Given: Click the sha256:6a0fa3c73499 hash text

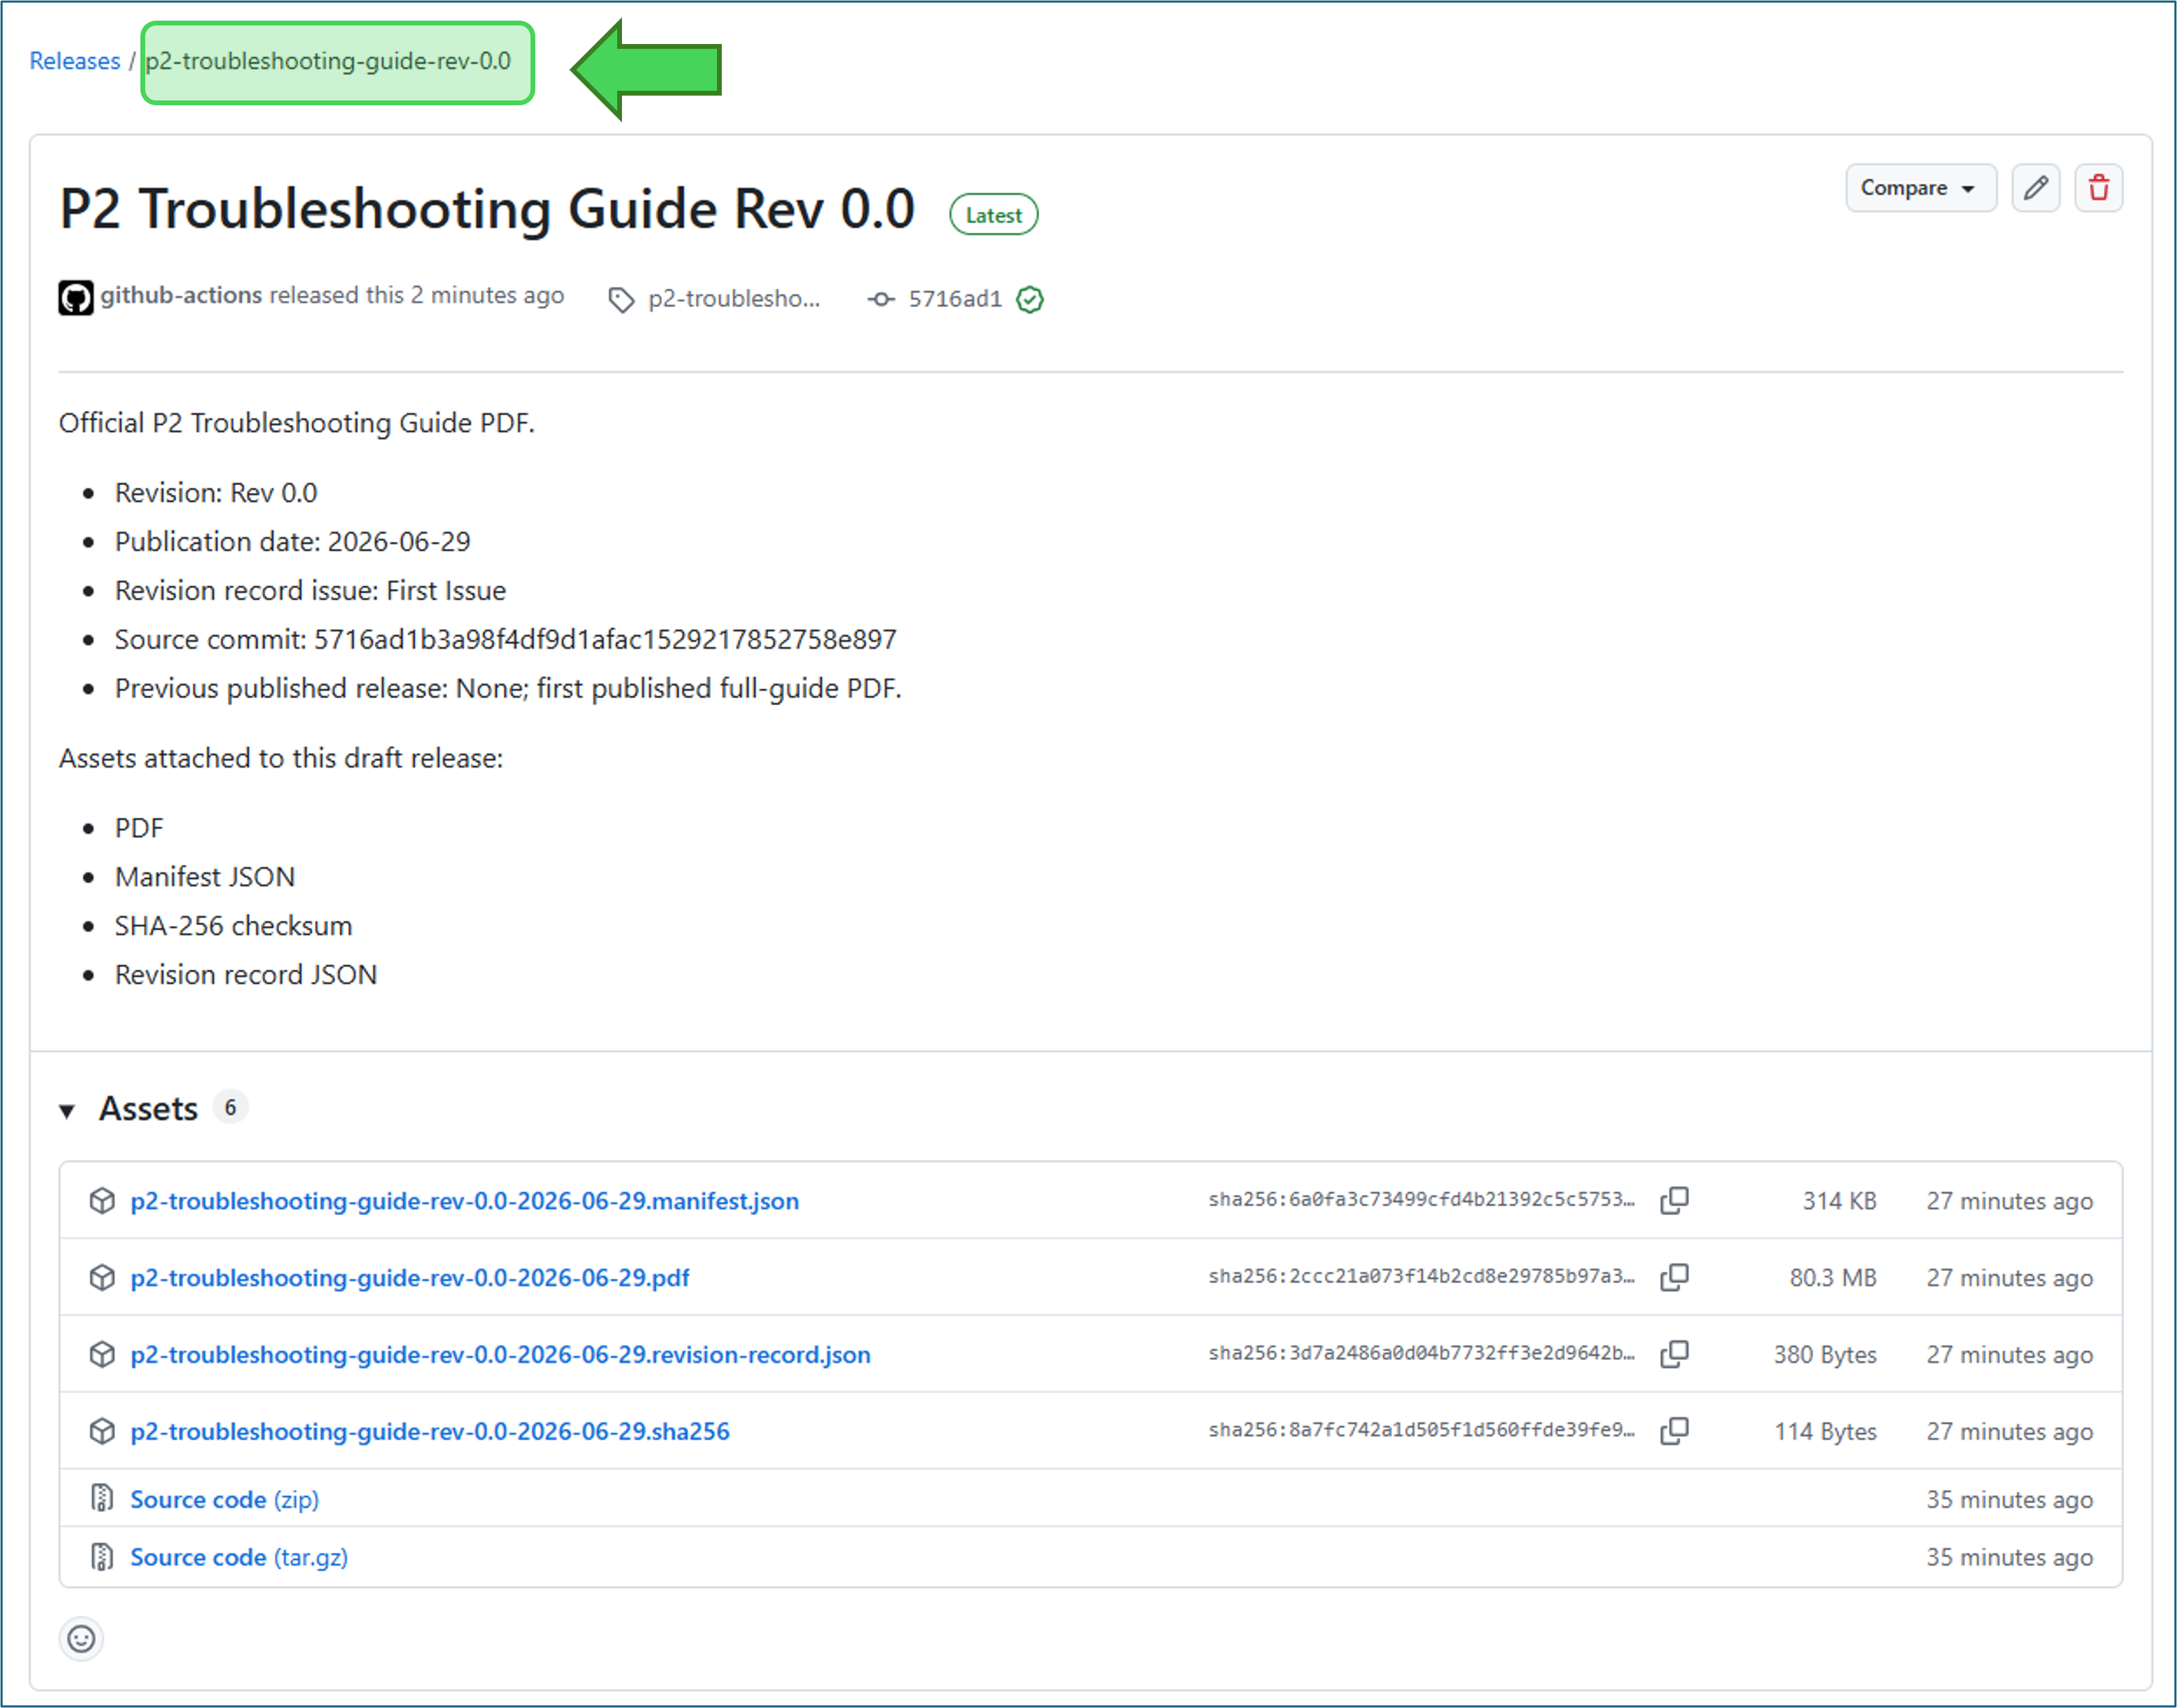Looking at the screenshot, I should tap(1421, 1199).
